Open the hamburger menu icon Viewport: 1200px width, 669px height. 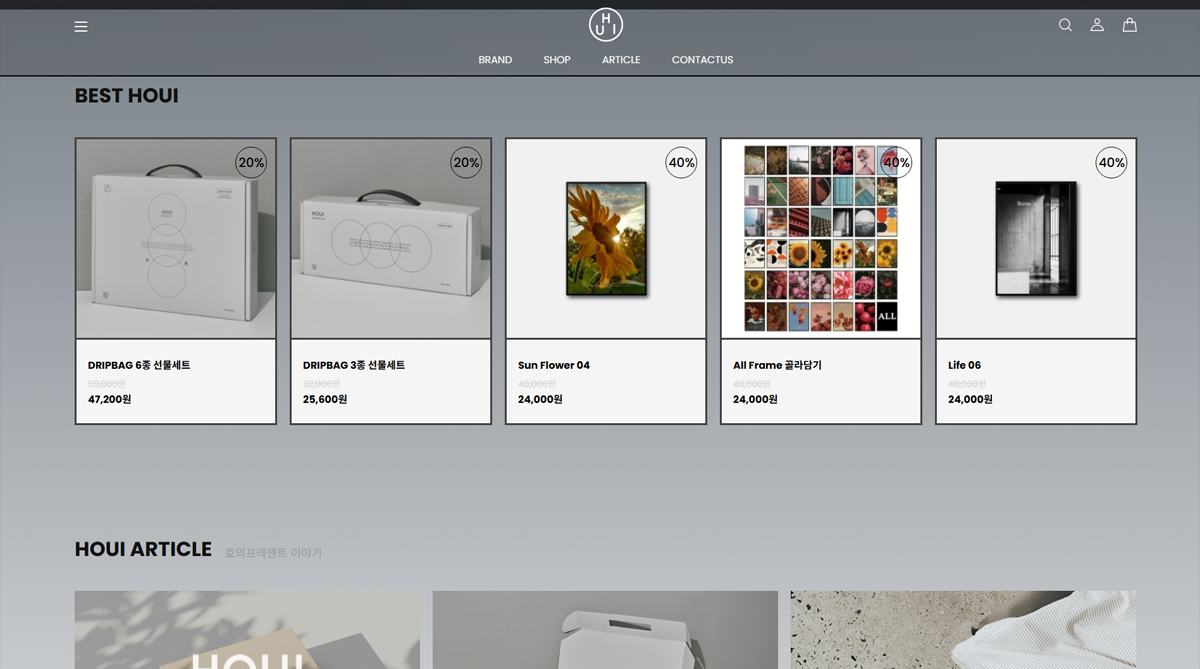(81, 26)
